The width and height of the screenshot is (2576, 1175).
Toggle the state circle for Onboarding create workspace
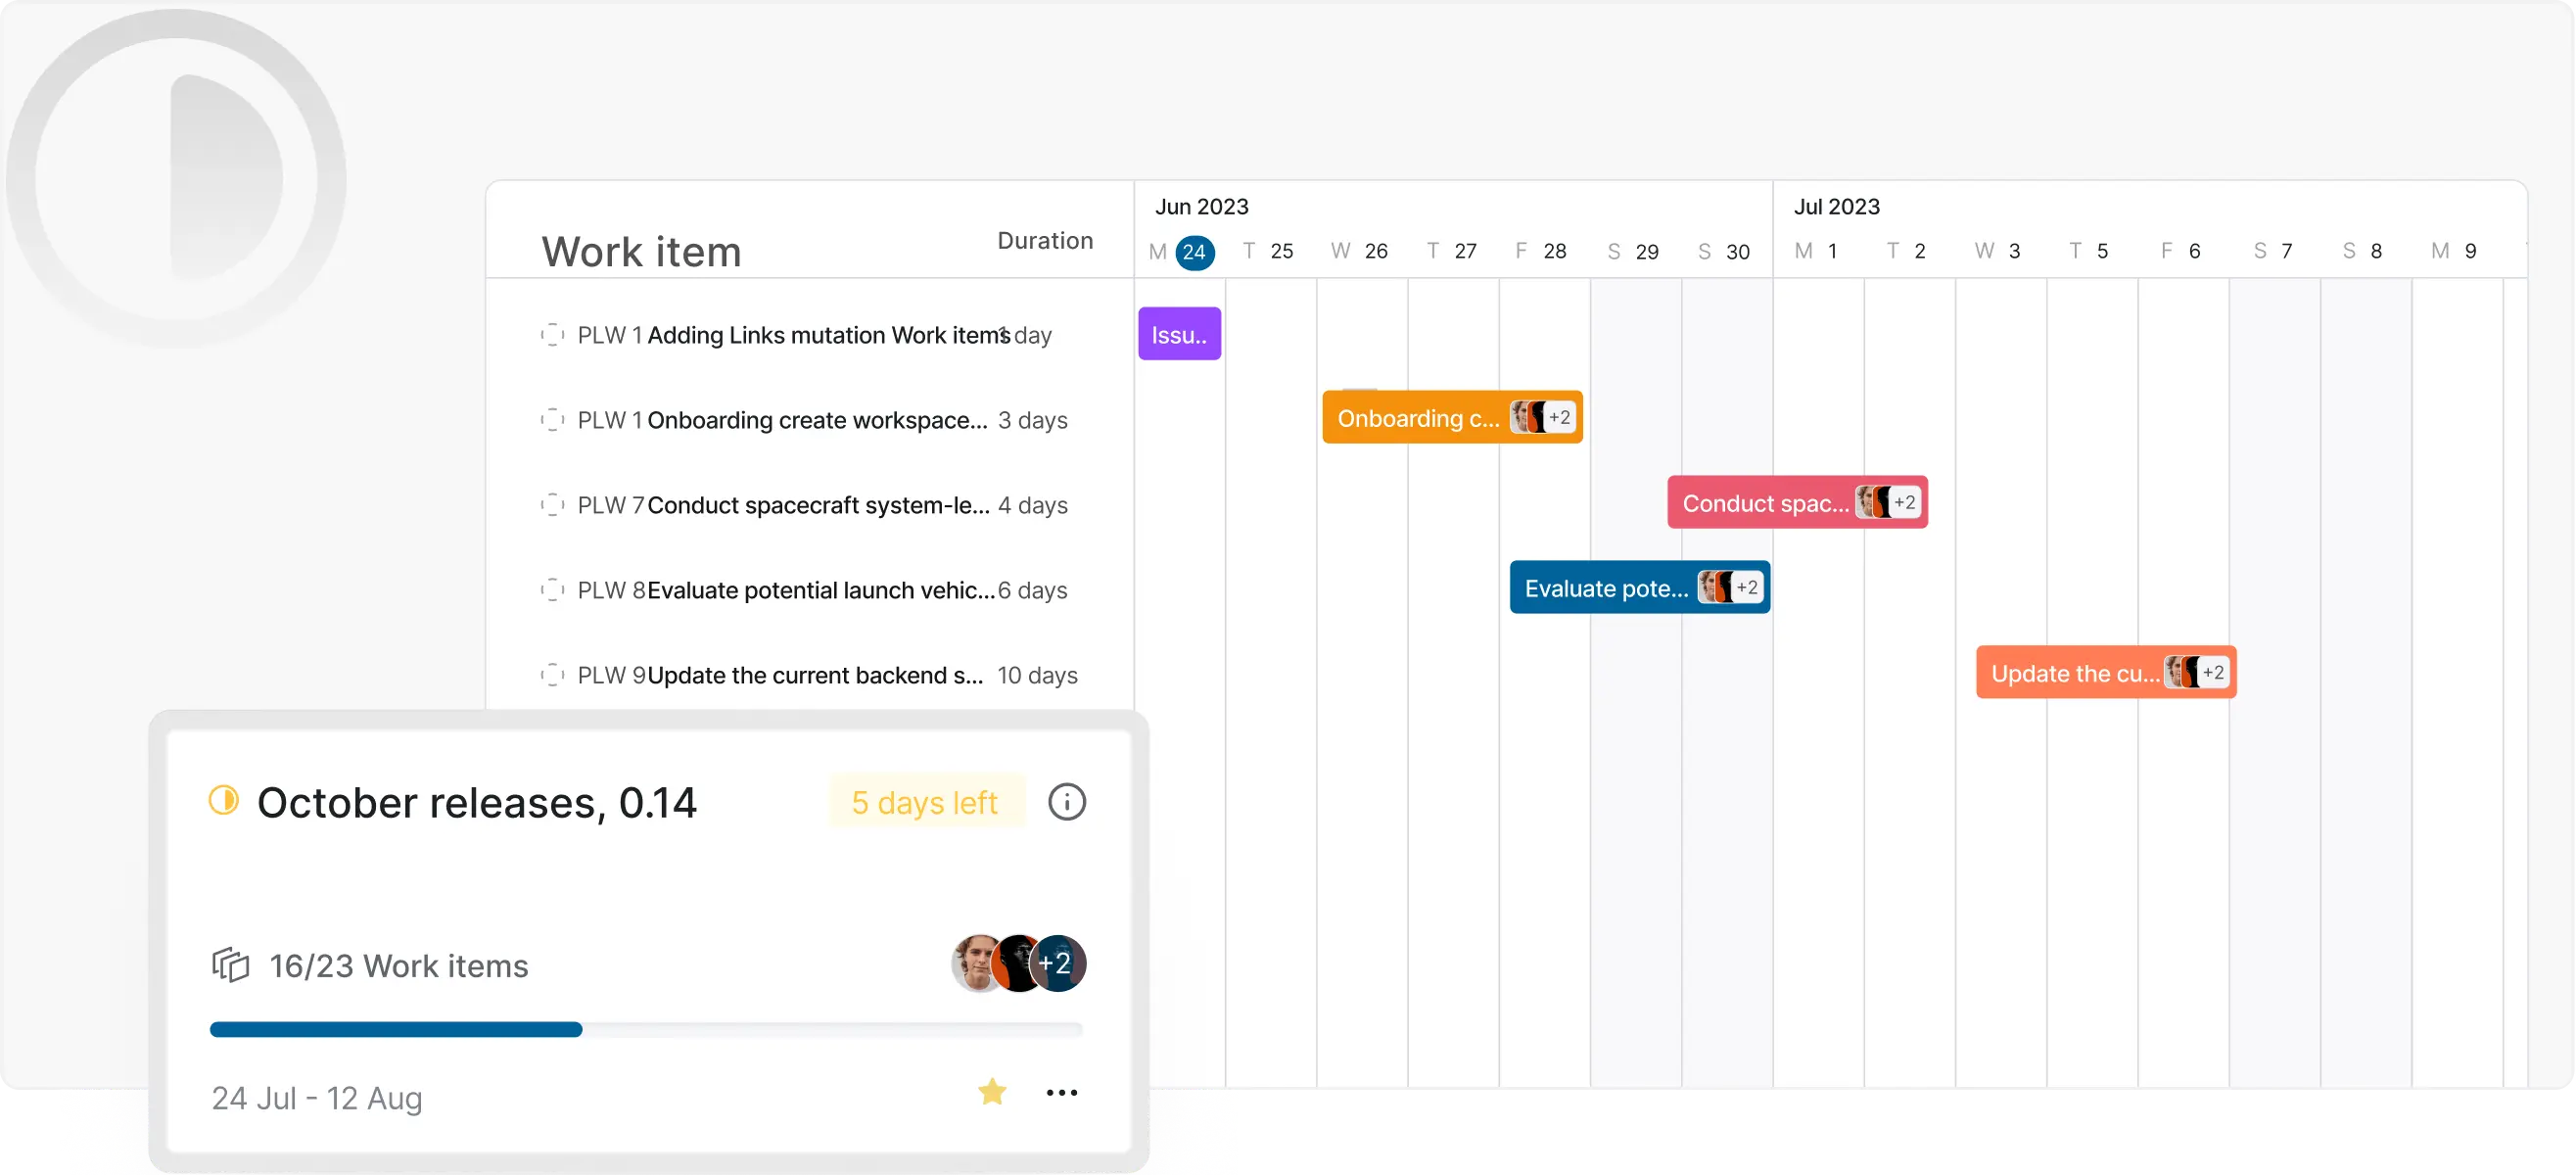click(552, 420)
